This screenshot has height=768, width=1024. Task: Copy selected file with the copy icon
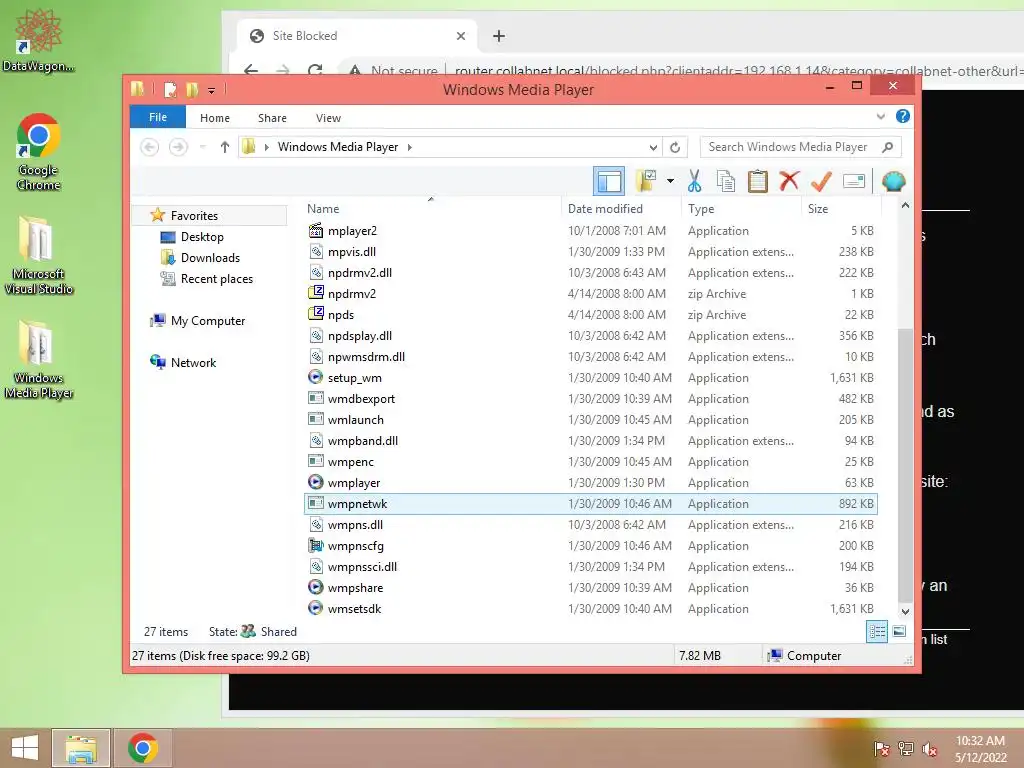pos(726,181)
